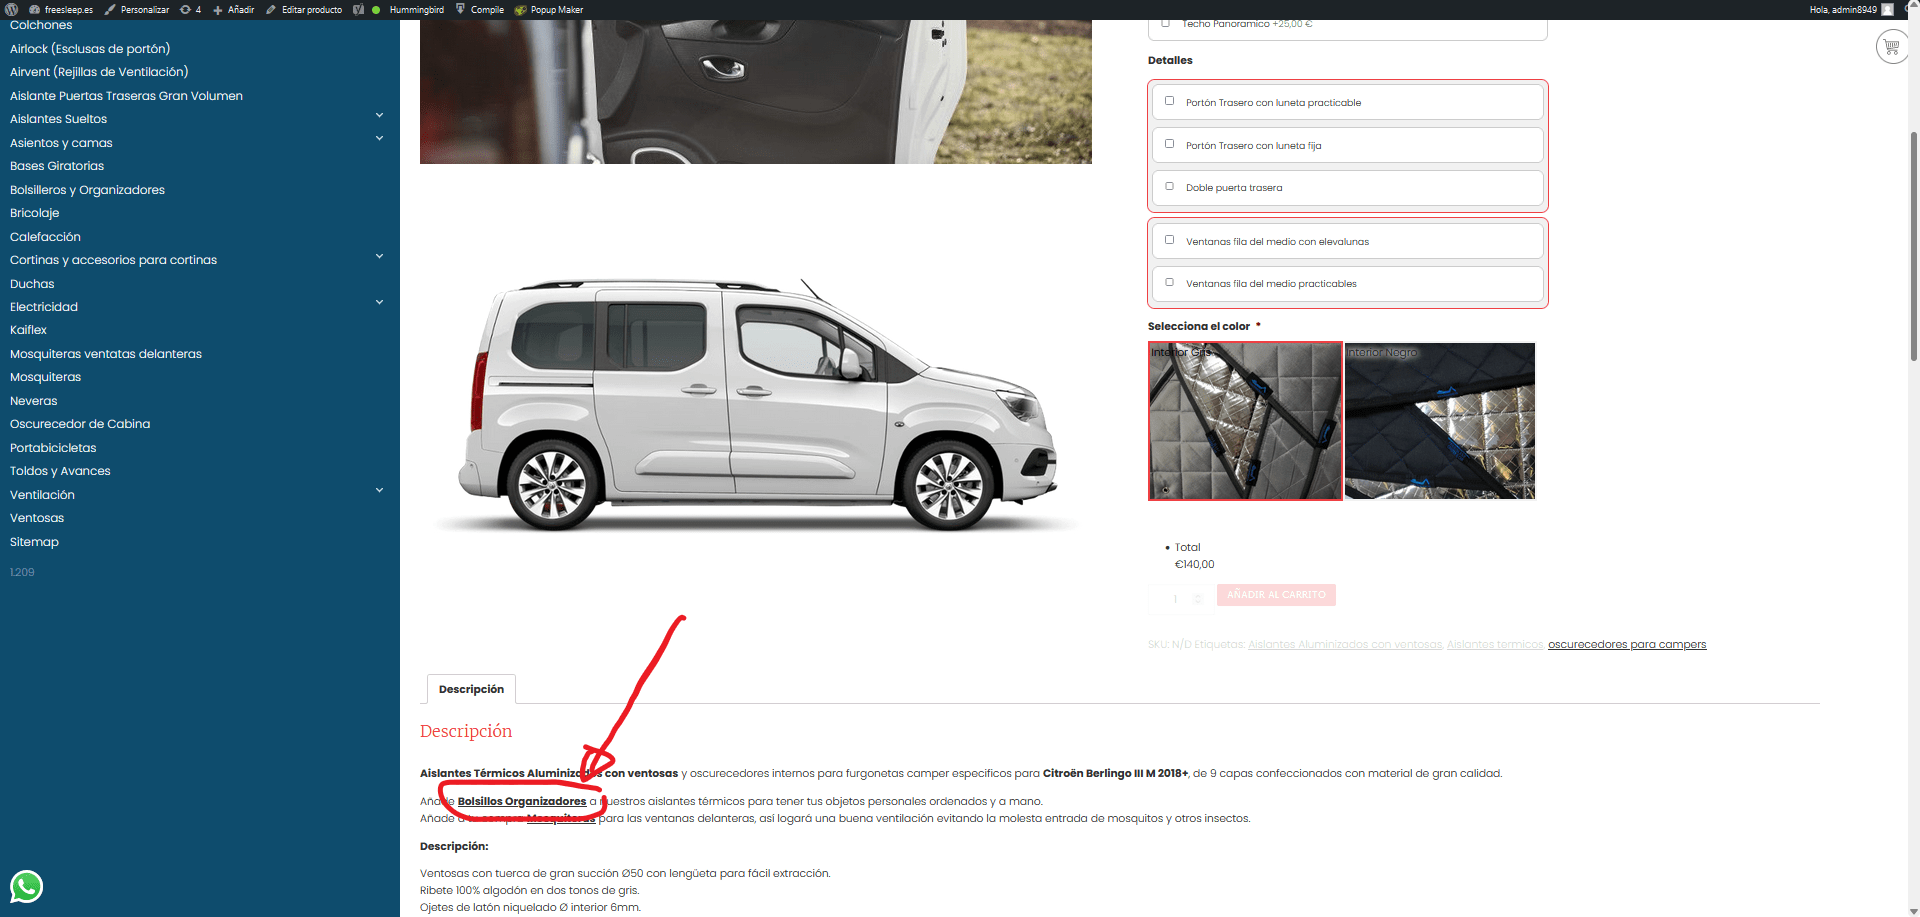This screenshot has height=917, width=1920.
Task: Click the Añadir plus item
Action: coord(233,9)
